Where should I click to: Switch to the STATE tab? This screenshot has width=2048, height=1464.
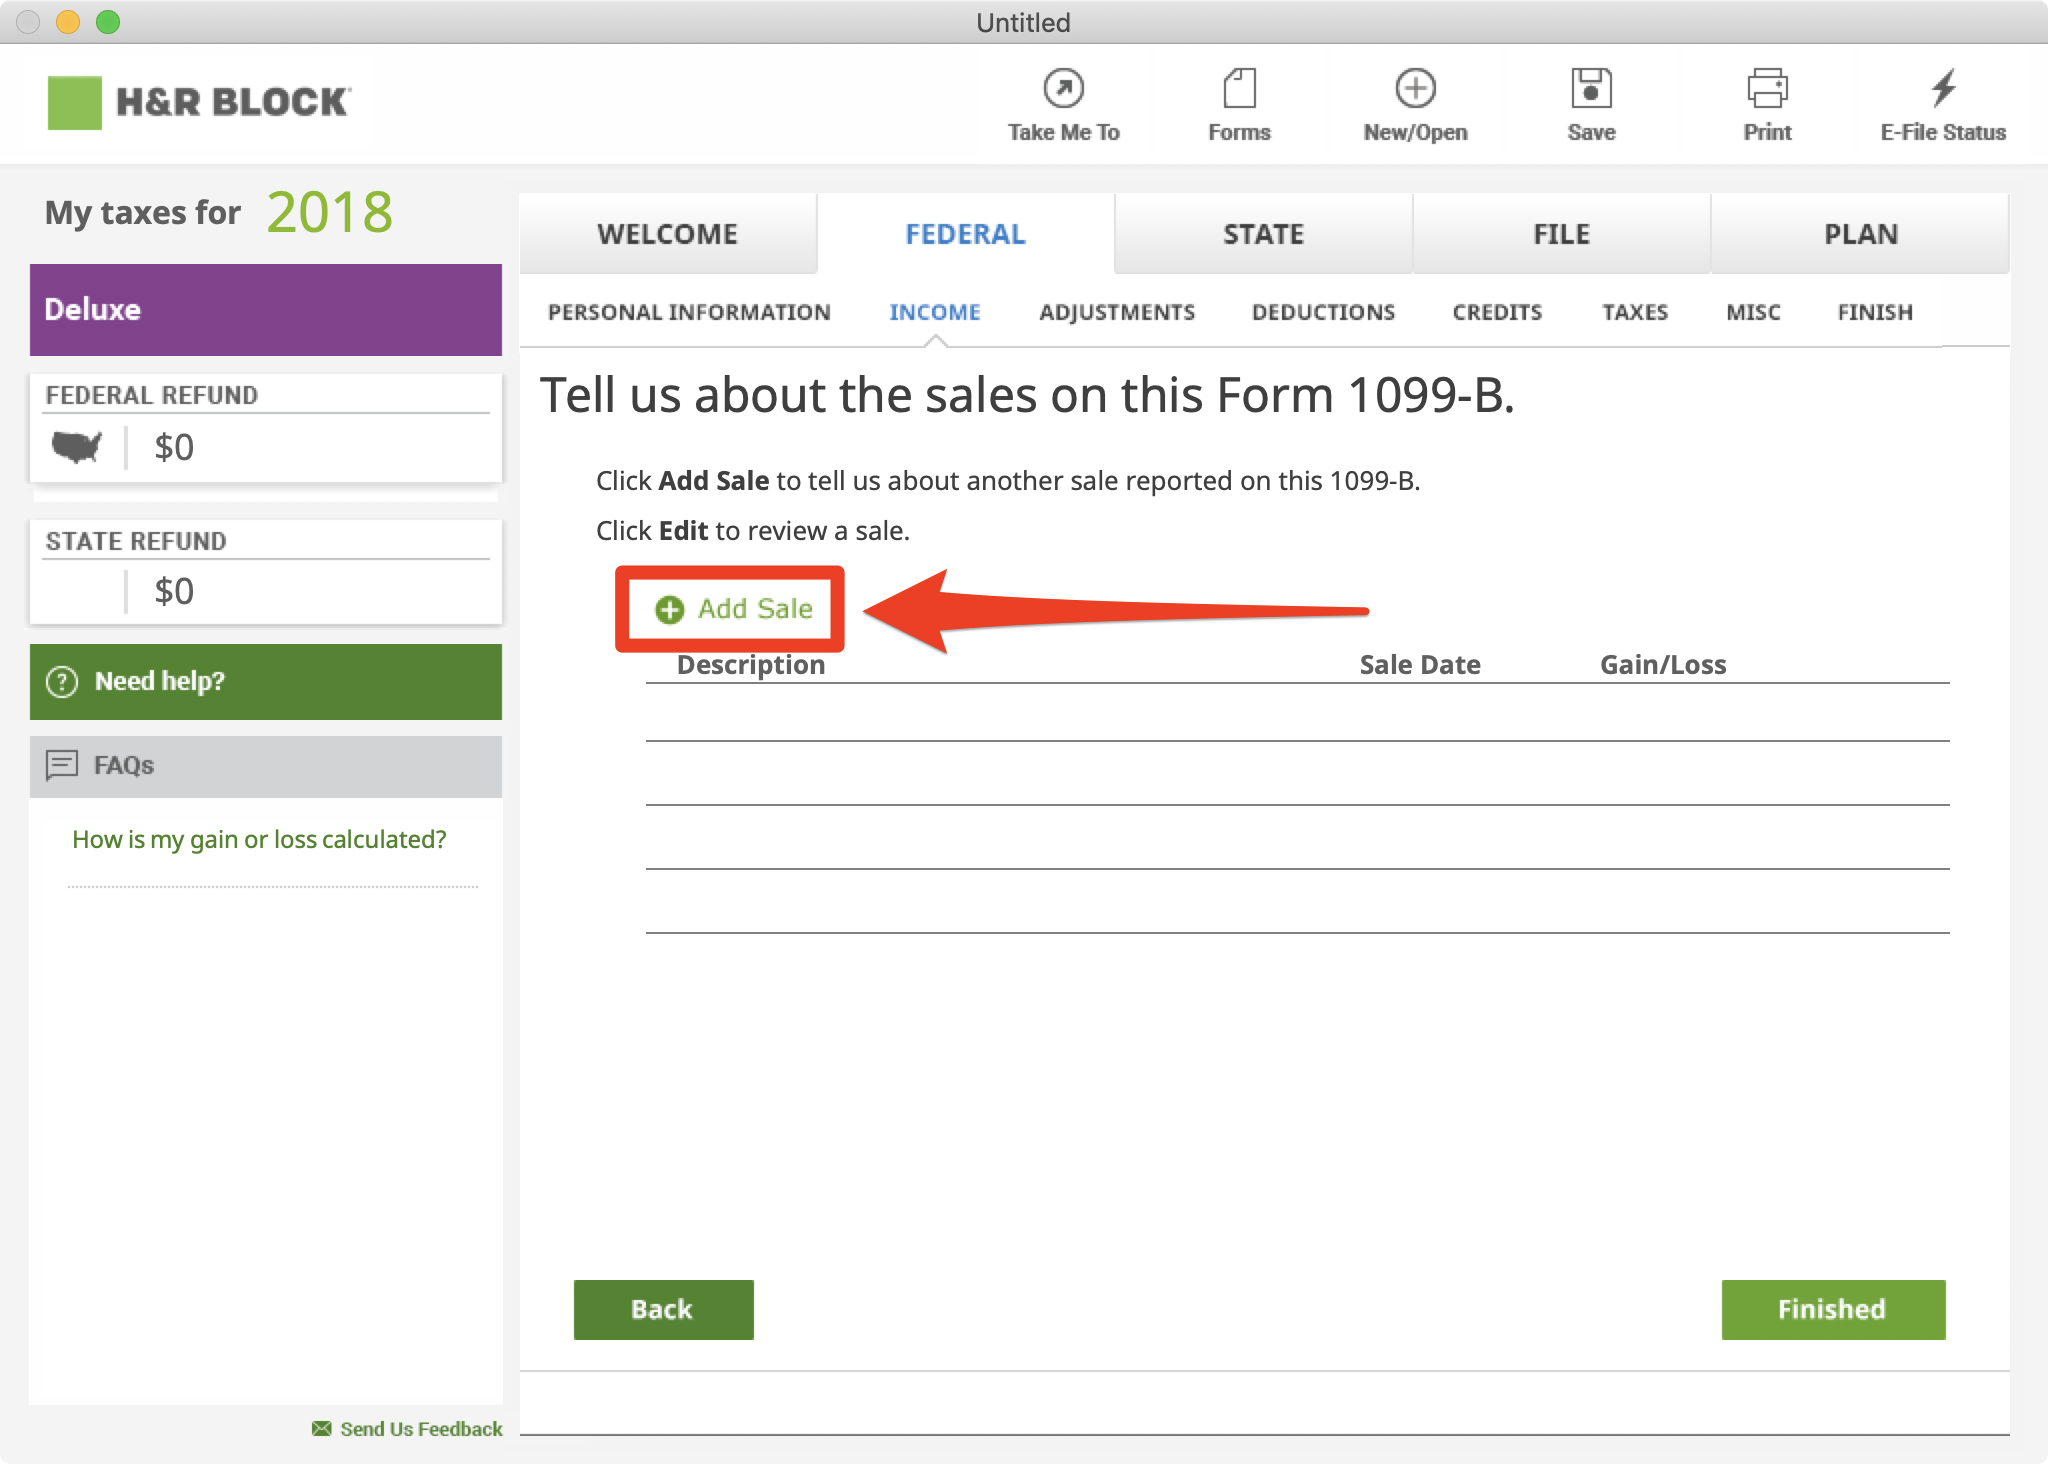click(1263, 234)
